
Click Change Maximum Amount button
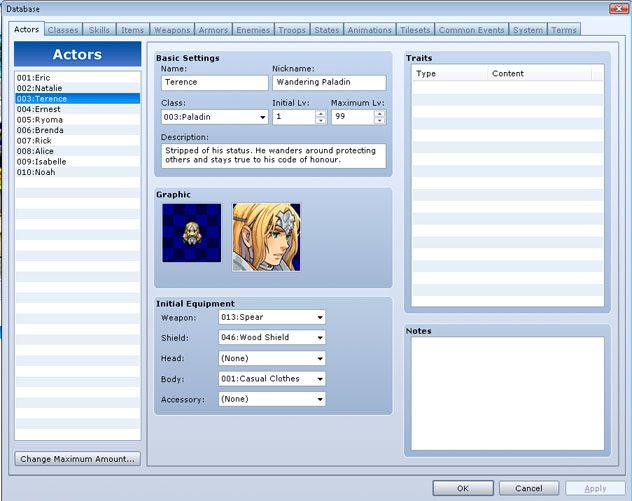click(77, 459)
